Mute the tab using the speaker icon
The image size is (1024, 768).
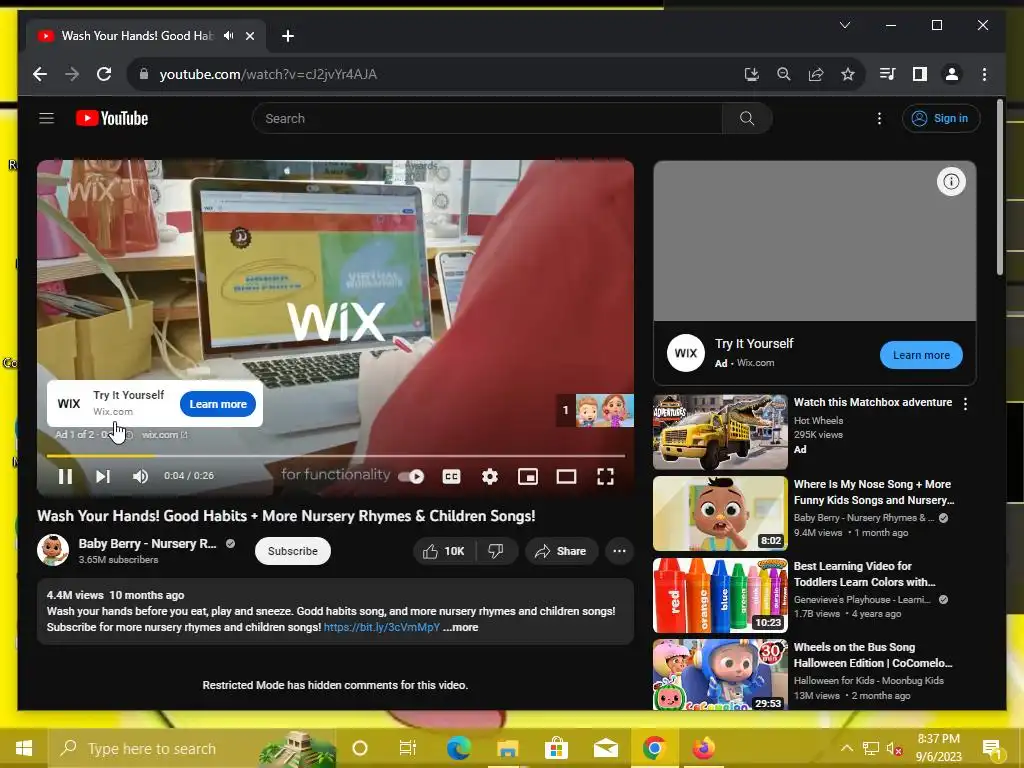(228, 36)
